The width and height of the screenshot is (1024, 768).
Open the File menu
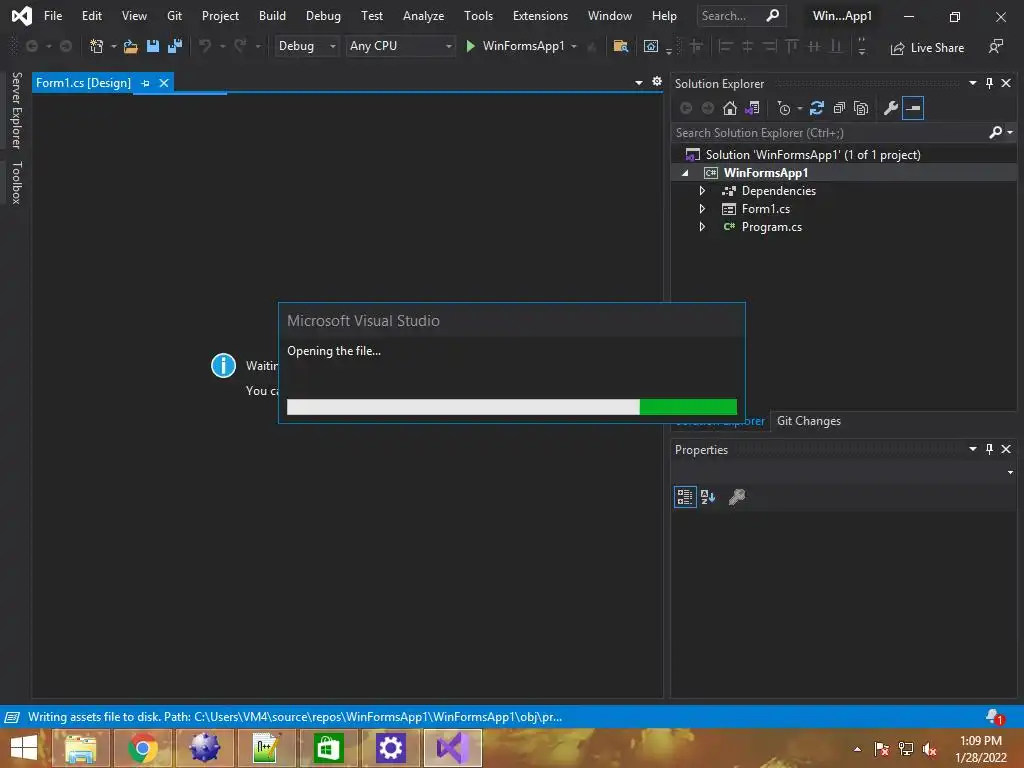tap(53, 16)
